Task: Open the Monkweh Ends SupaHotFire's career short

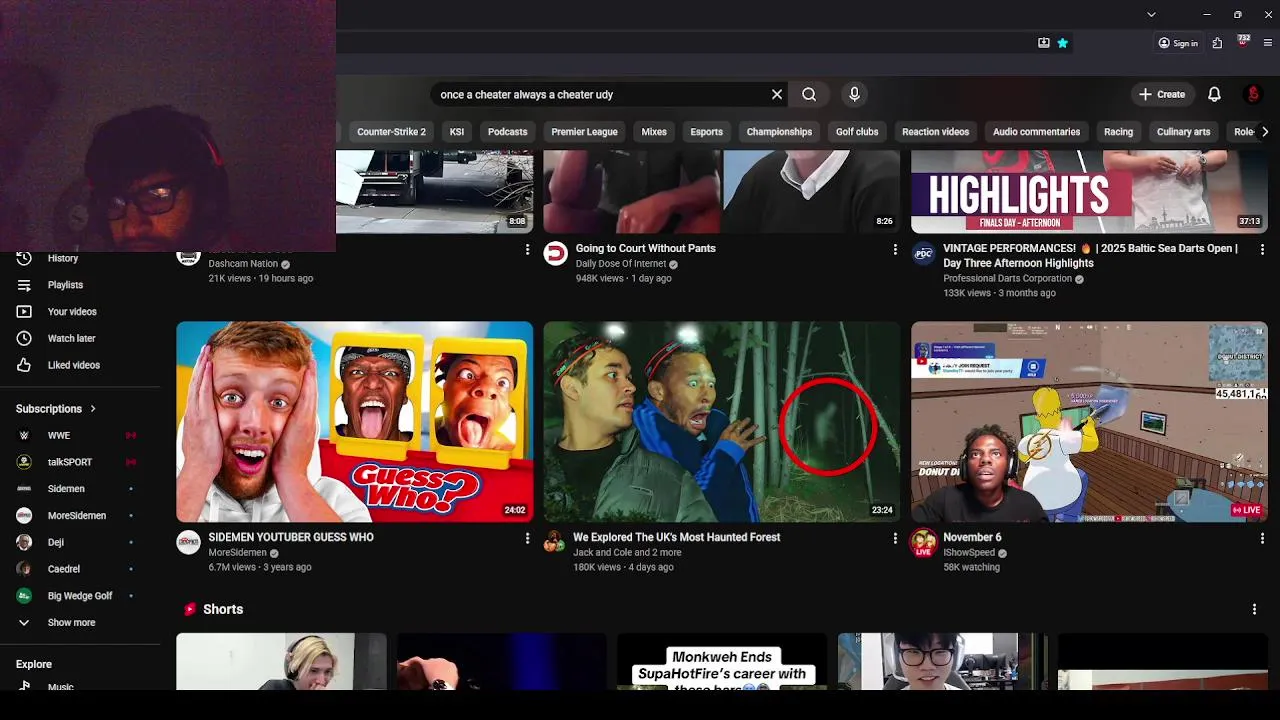Action: point(722,661)
